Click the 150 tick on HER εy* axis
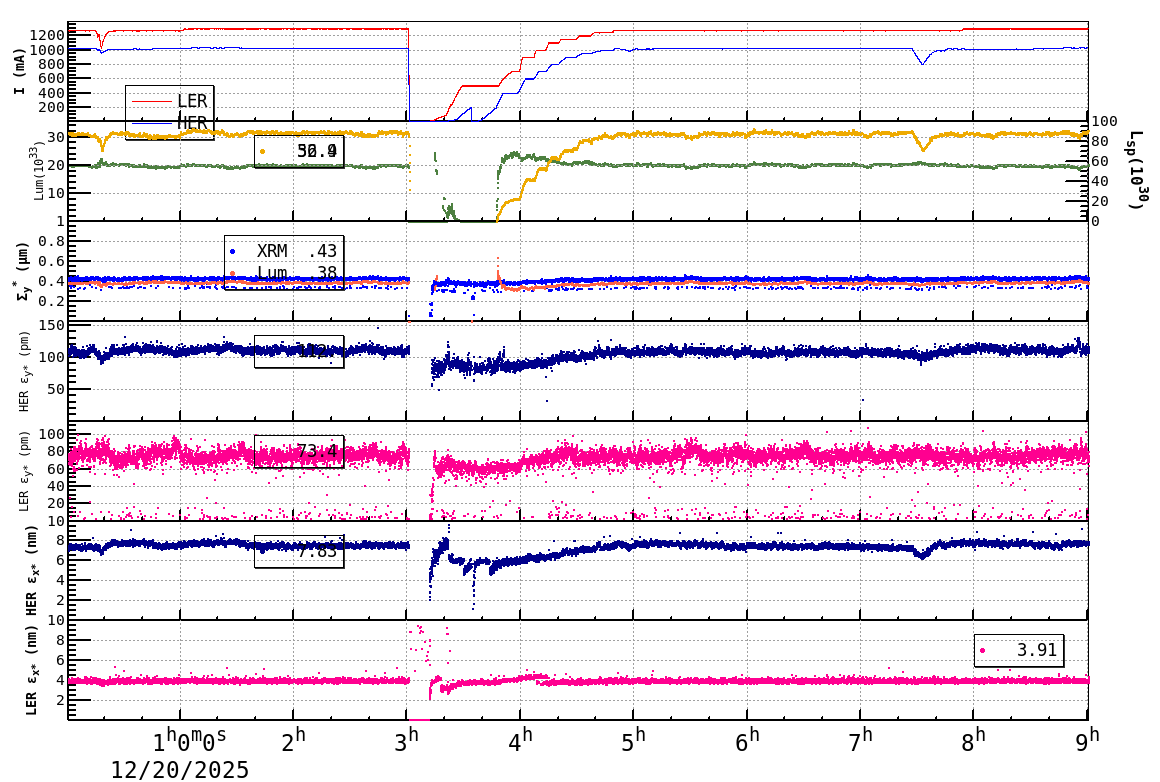This screenshot has width=1160, height=782. pos(51,326)
